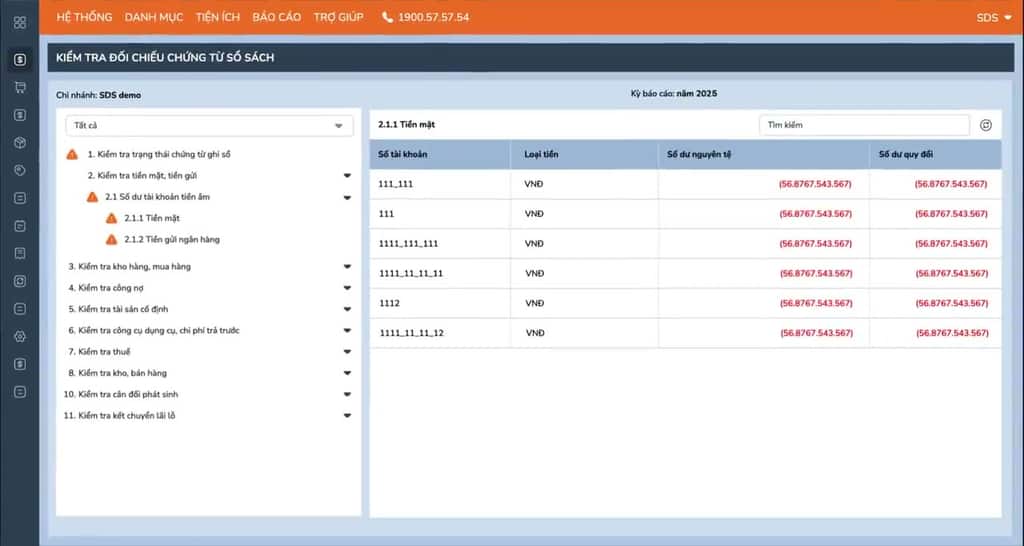Open the TIỆN ÍCH menu

pos(217,17)
